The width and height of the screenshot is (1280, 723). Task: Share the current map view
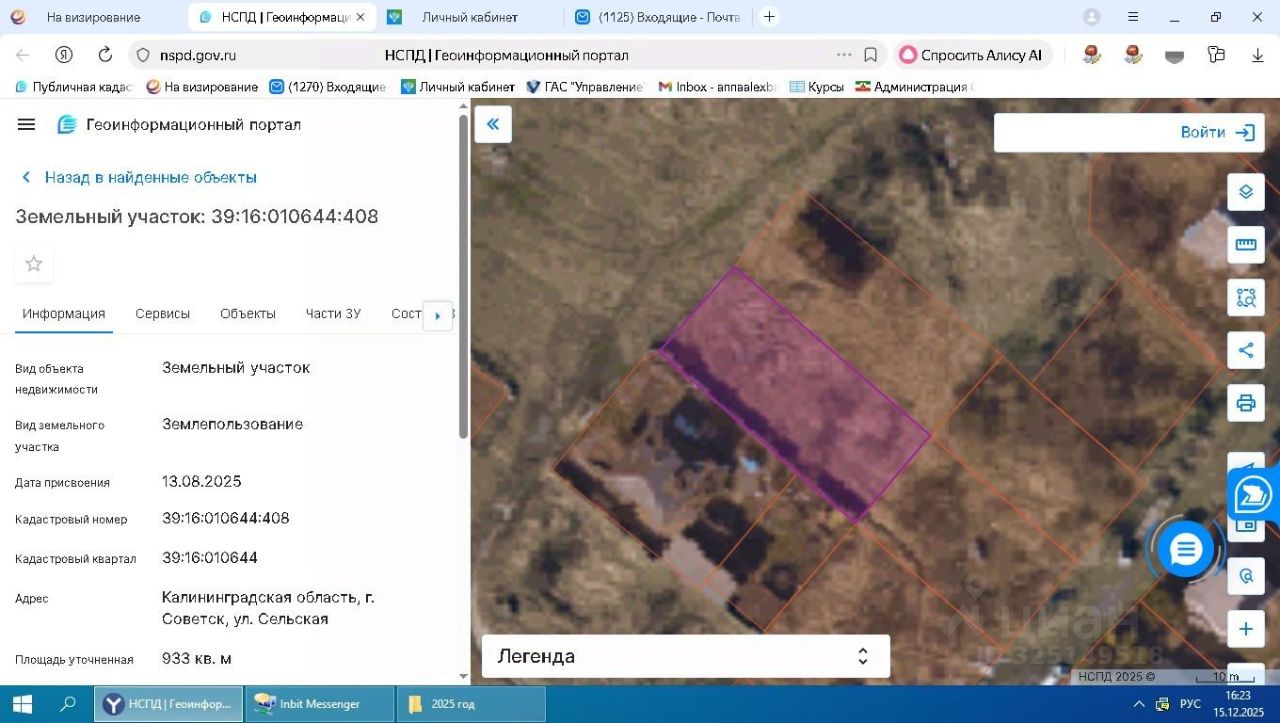1246,350
